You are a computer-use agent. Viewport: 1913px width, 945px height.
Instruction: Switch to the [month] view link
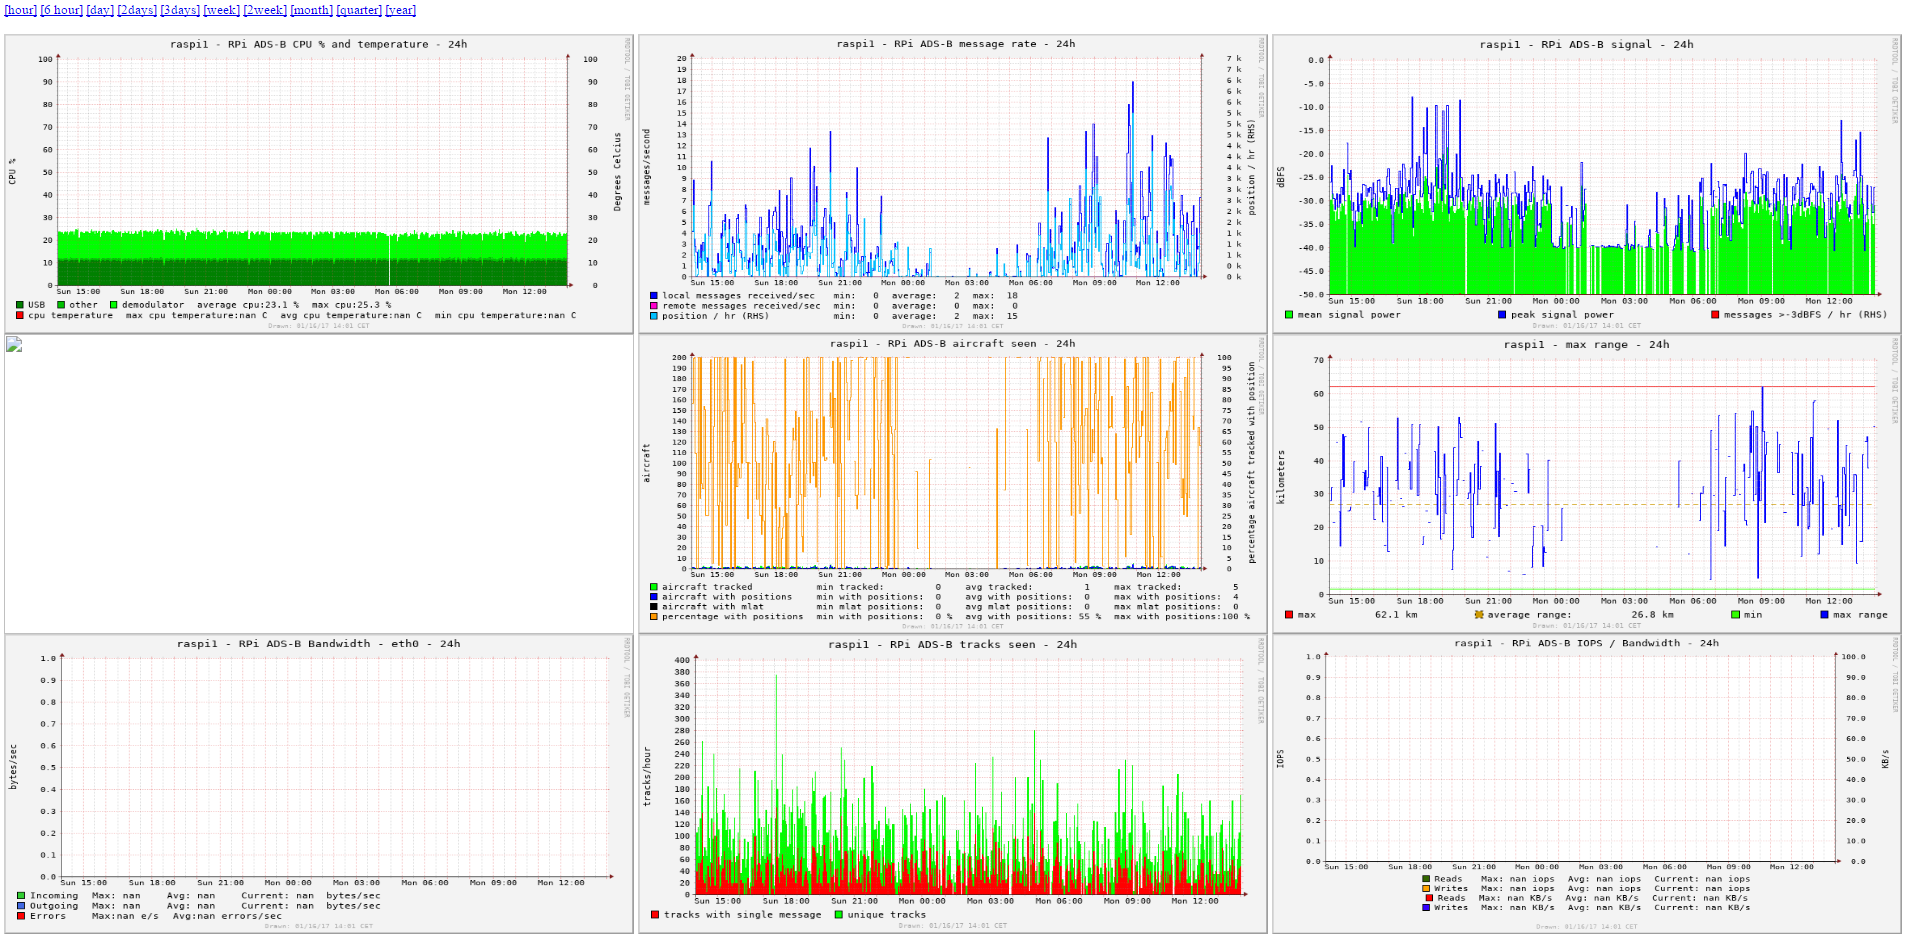[x=312, y=10]
